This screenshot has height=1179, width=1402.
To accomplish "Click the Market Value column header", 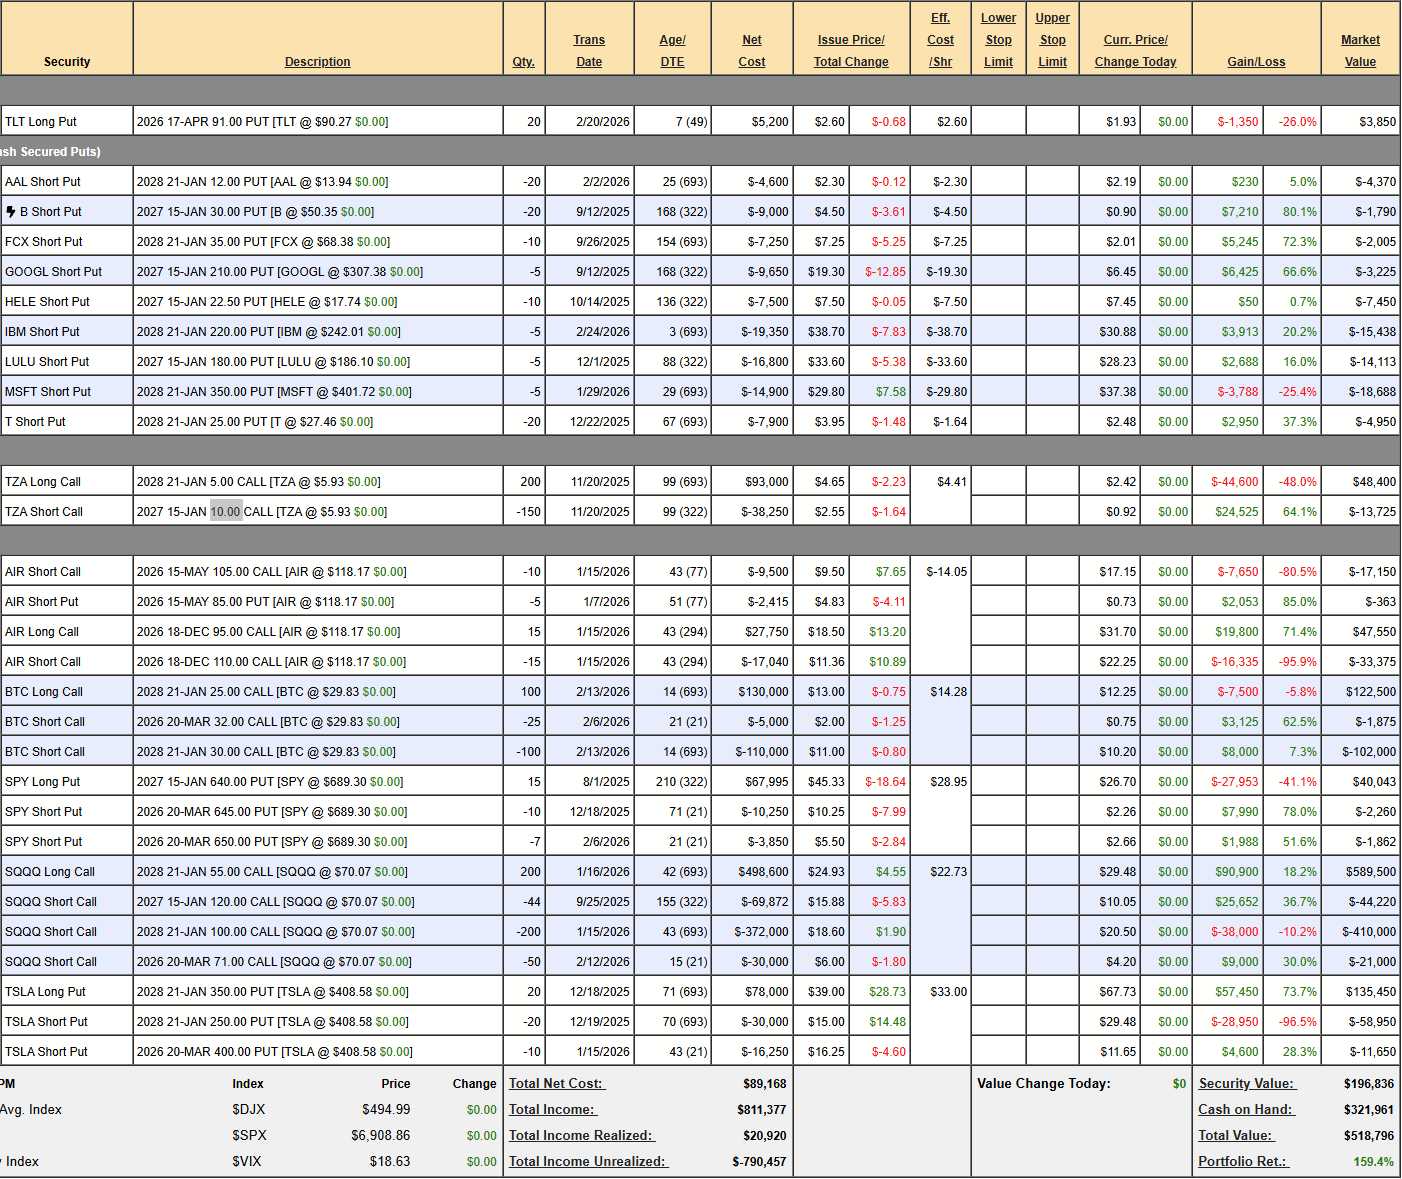I will click(1360, 51).
